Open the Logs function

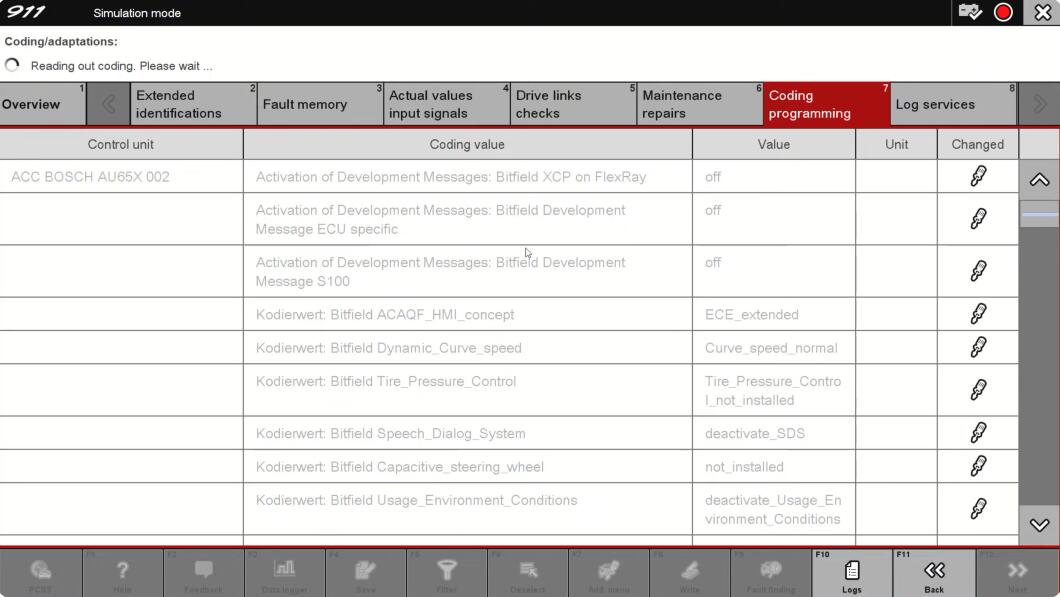point(851,574)
